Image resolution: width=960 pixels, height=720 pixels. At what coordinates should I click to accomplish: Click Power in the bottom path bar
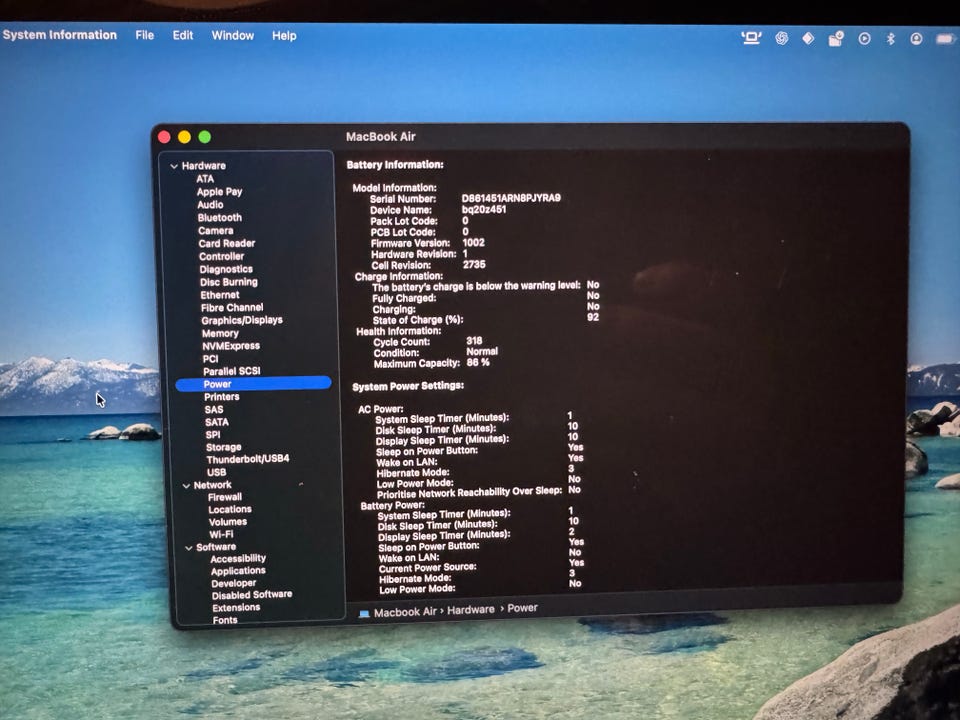tap(522, 608)
